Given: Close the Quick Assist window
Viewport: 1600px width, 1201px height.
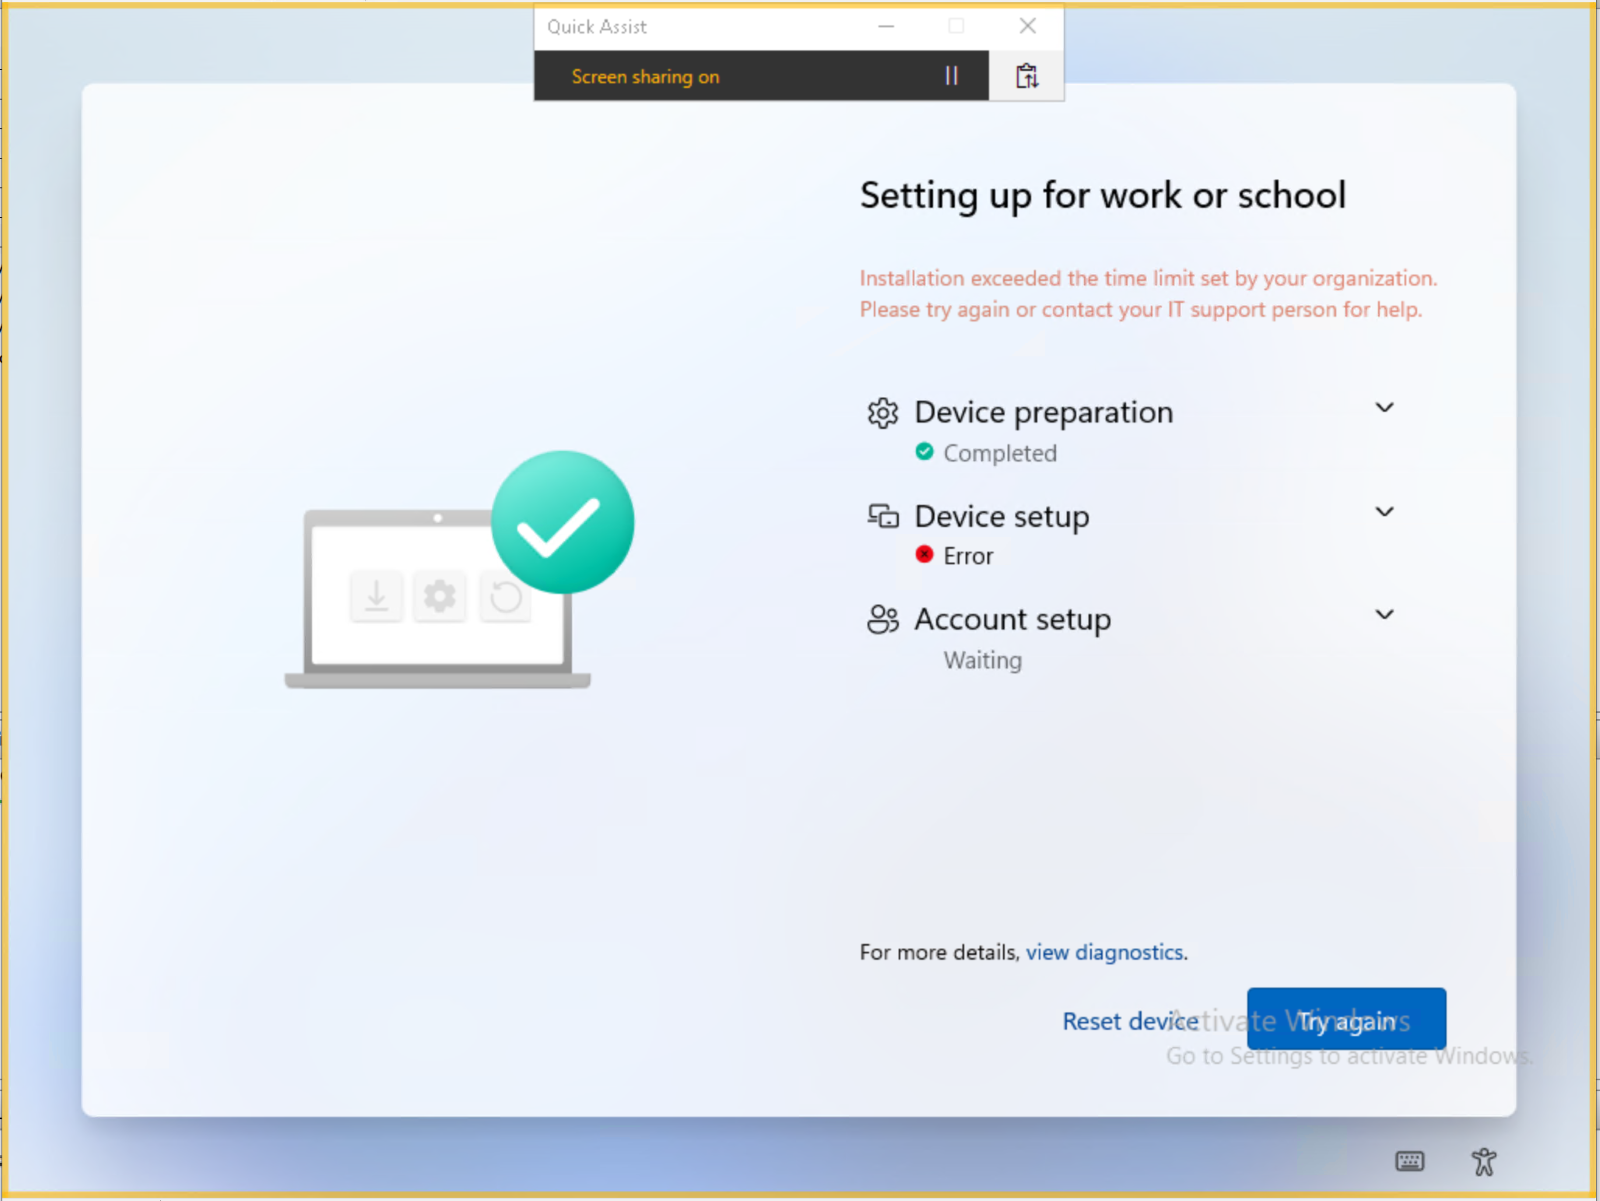Looking at the screenshot, I should (1027, 26).
